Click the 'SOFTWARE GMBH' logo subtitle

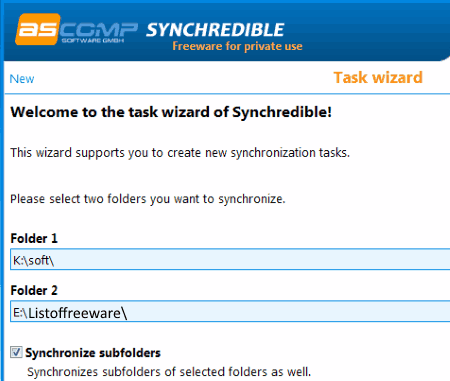93,40
